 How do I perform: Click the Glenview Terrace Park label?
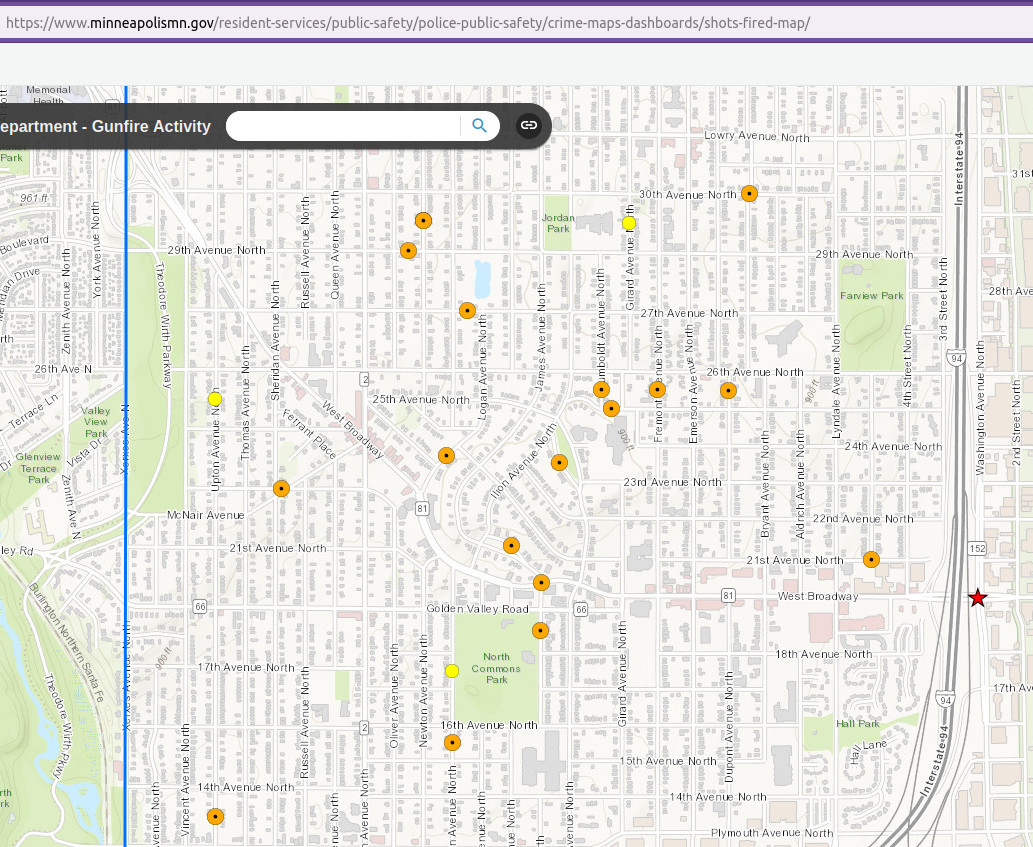tap(38, 468)
